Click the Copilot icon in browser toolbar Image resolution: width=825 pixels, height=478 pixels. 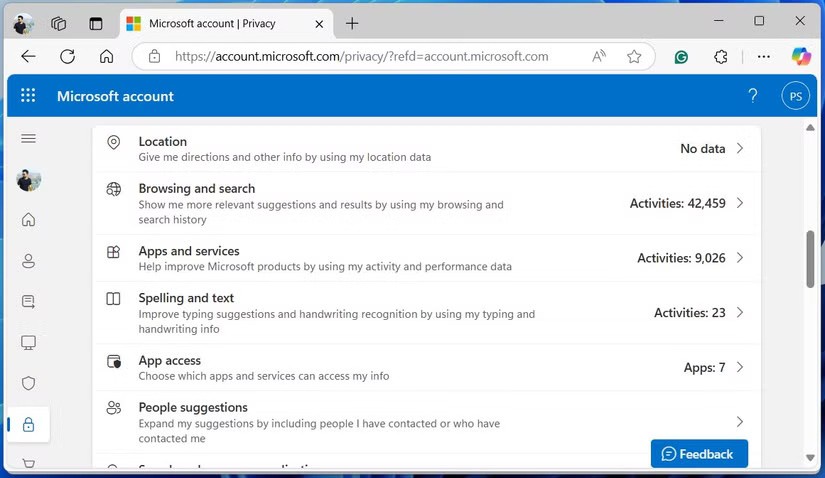coord(800,57)
